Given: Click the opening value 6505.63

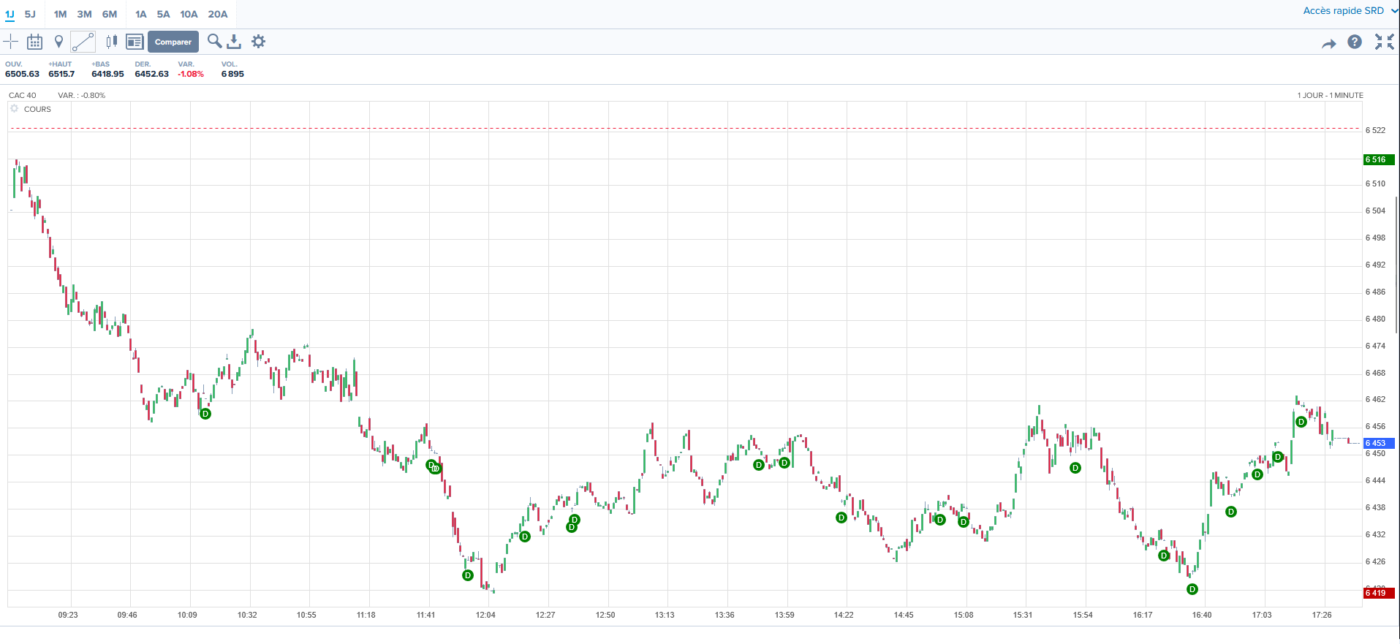Looking at the screenshot, I should (x=22, y=74).
